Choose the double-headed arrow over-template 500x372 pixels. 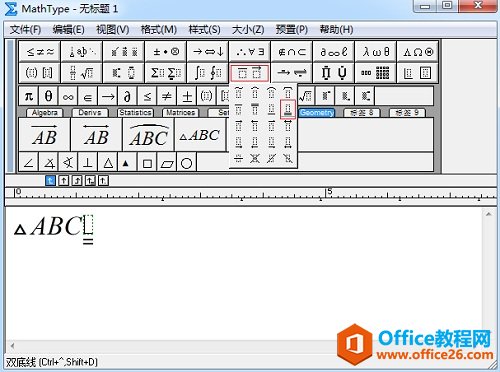[x=288, y=126]
